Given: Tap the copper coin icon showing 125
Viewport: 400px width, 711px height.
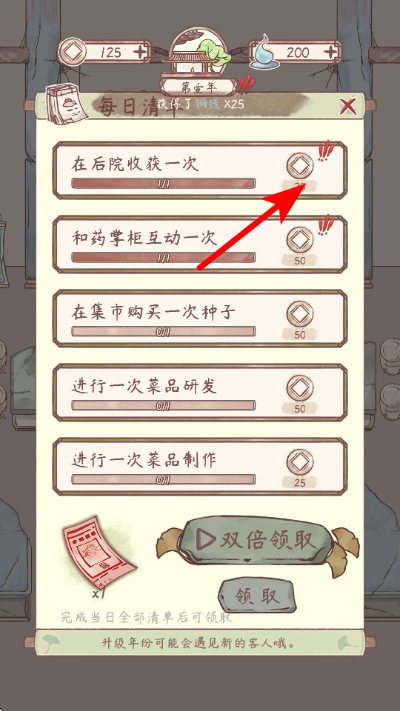Looking at the screenshot, I should 72,53.
